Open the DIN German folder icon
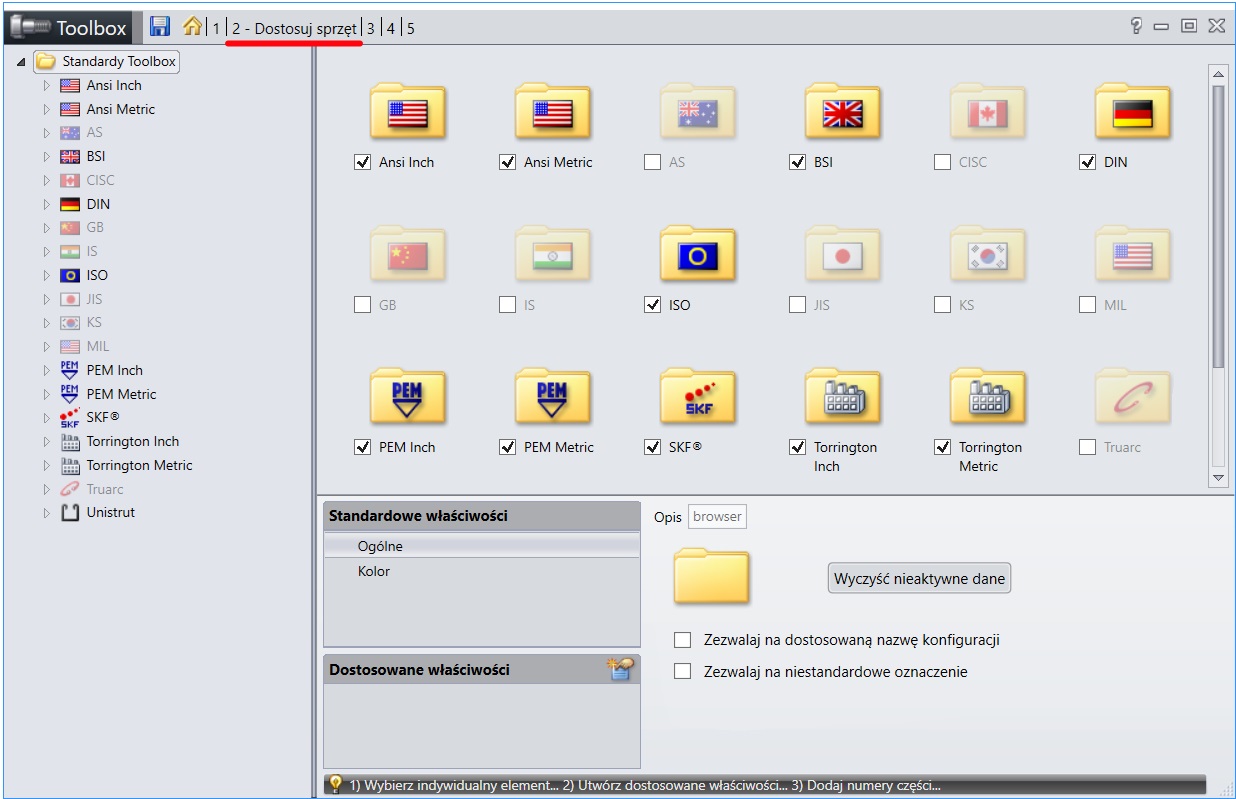Viewport: 1236px width, 799px height. point(1133,112)
